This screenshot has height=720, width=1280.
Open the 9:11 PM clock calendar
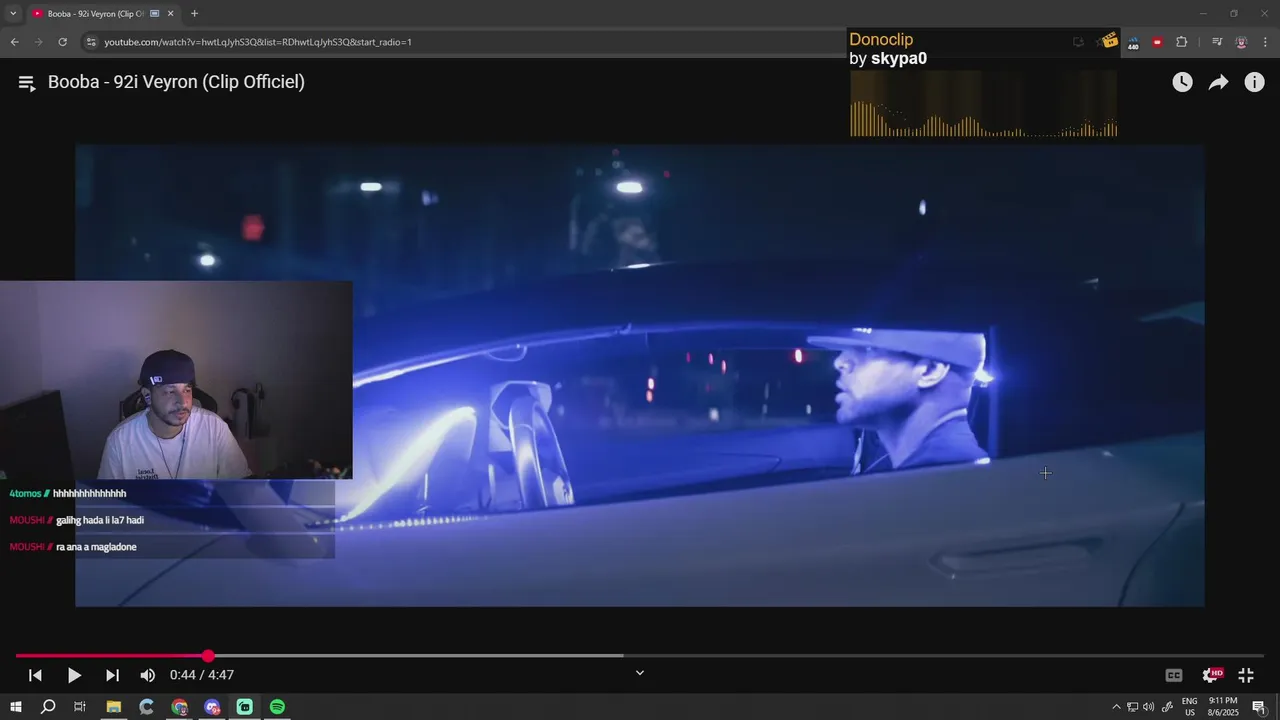click(x=1223, y=707)
